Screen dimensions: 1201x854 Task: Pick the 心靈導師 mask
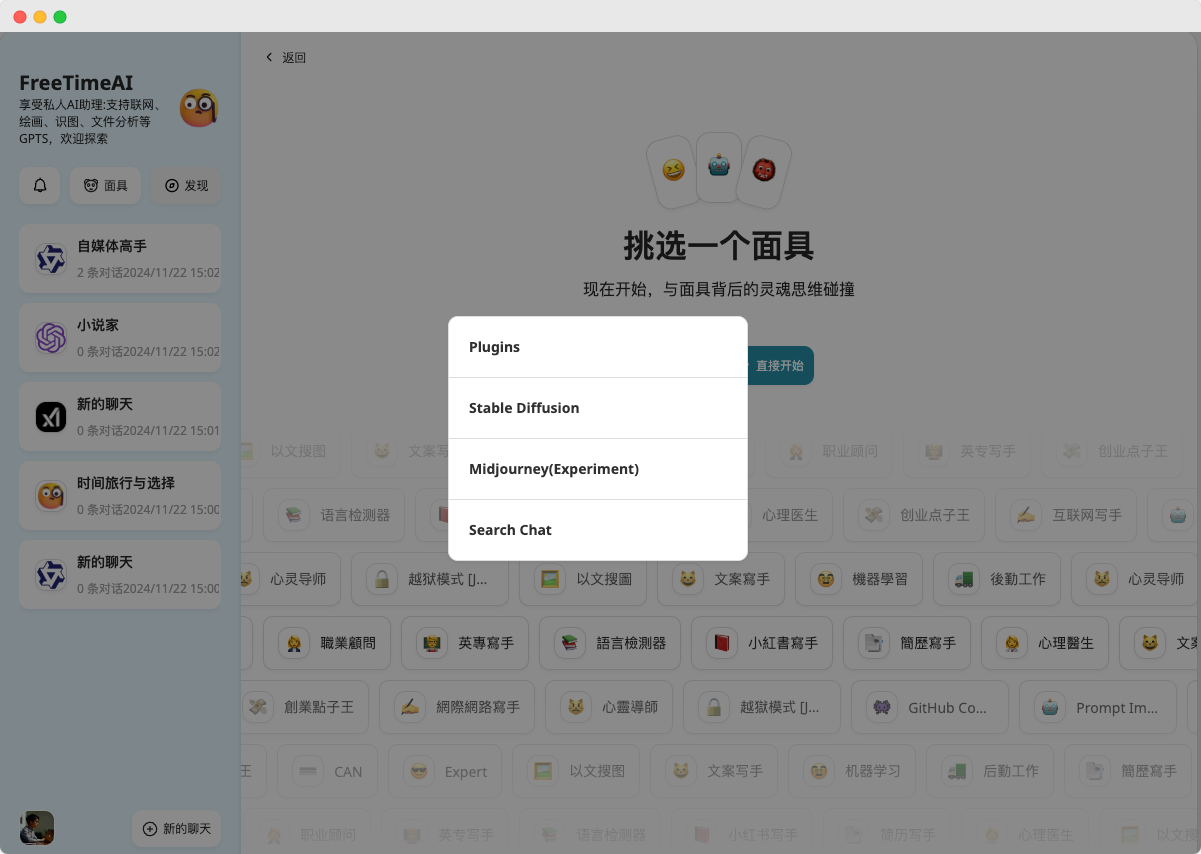click(609, 707)
